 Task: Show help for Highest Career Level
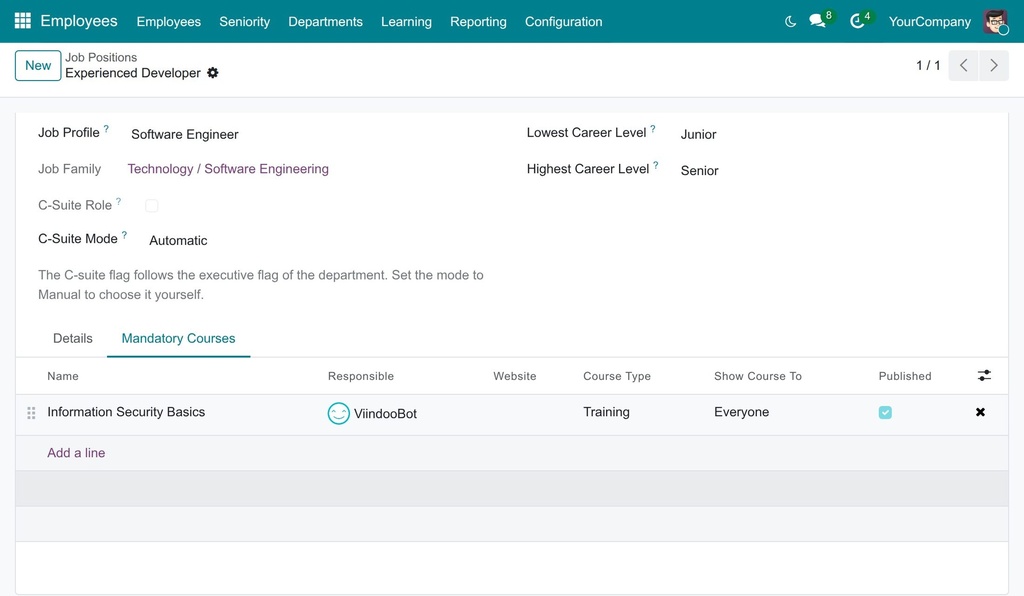point(656,165)
